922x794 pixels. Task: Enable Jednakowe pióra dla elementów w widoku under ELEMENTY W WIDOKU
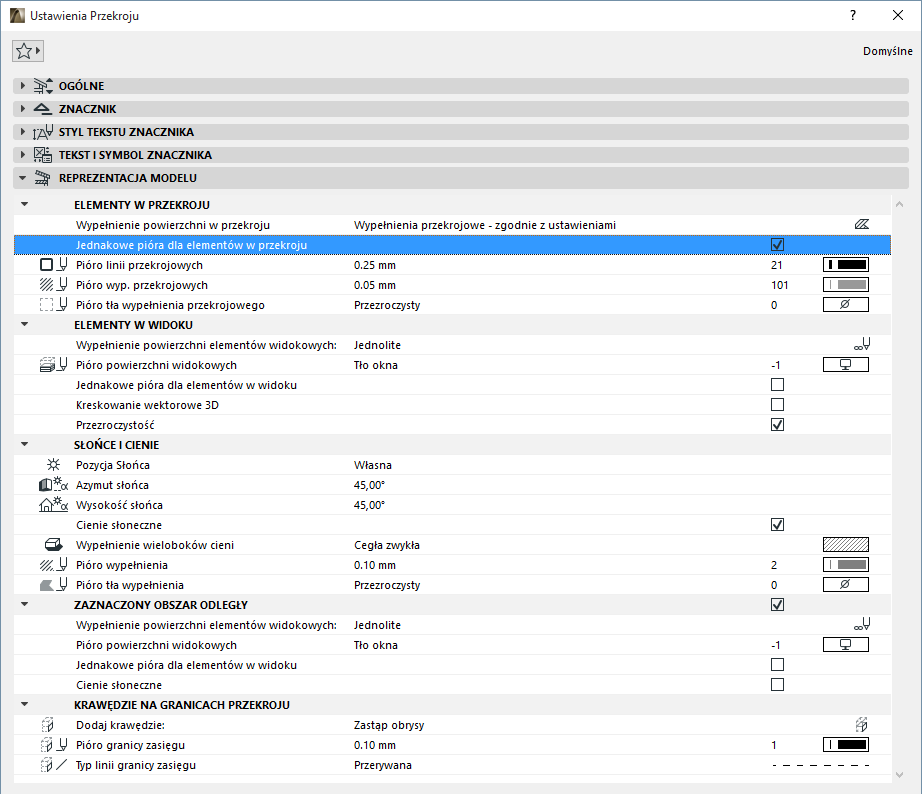(x=777, y=385)
